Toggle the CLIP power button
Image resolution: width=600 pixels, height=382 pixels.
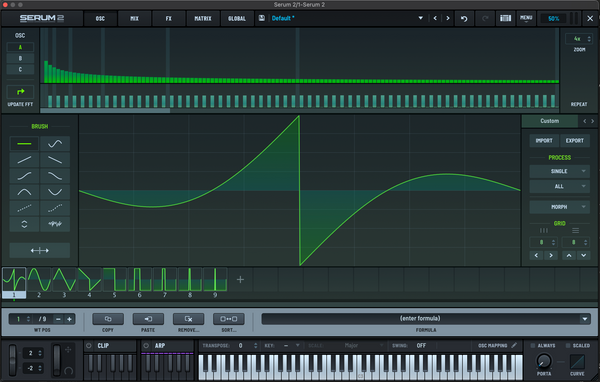click(x=89, y=346)
